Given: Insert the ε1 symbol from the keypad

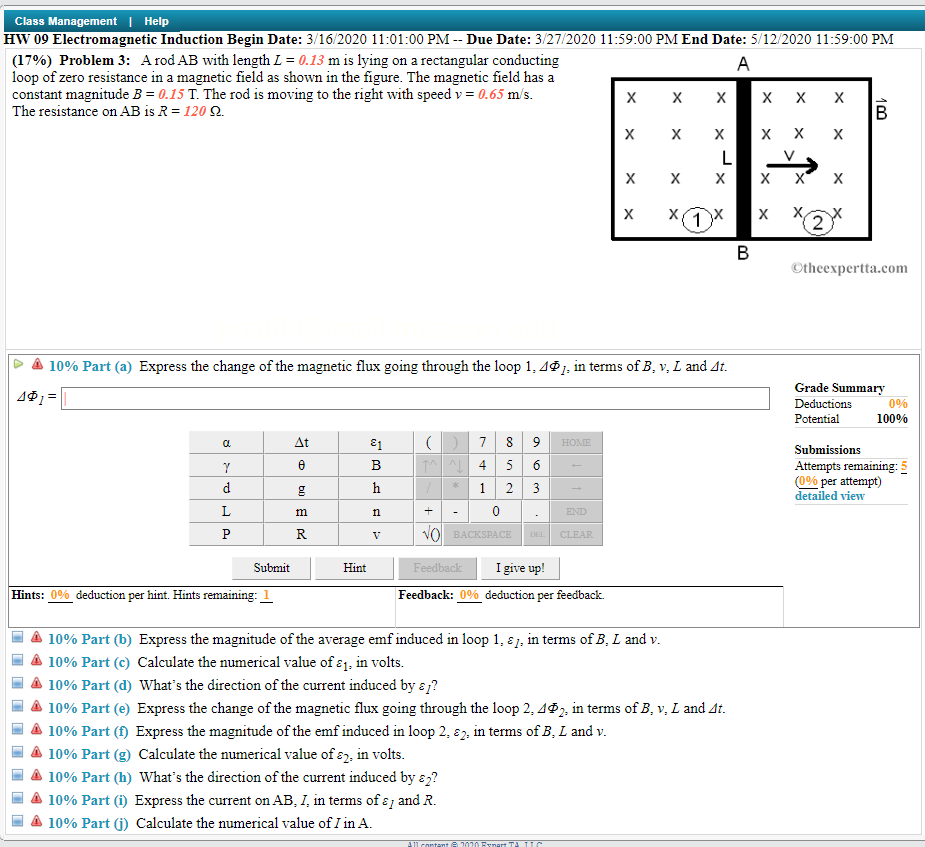Looking at the screenshot, I should point(376,441).
